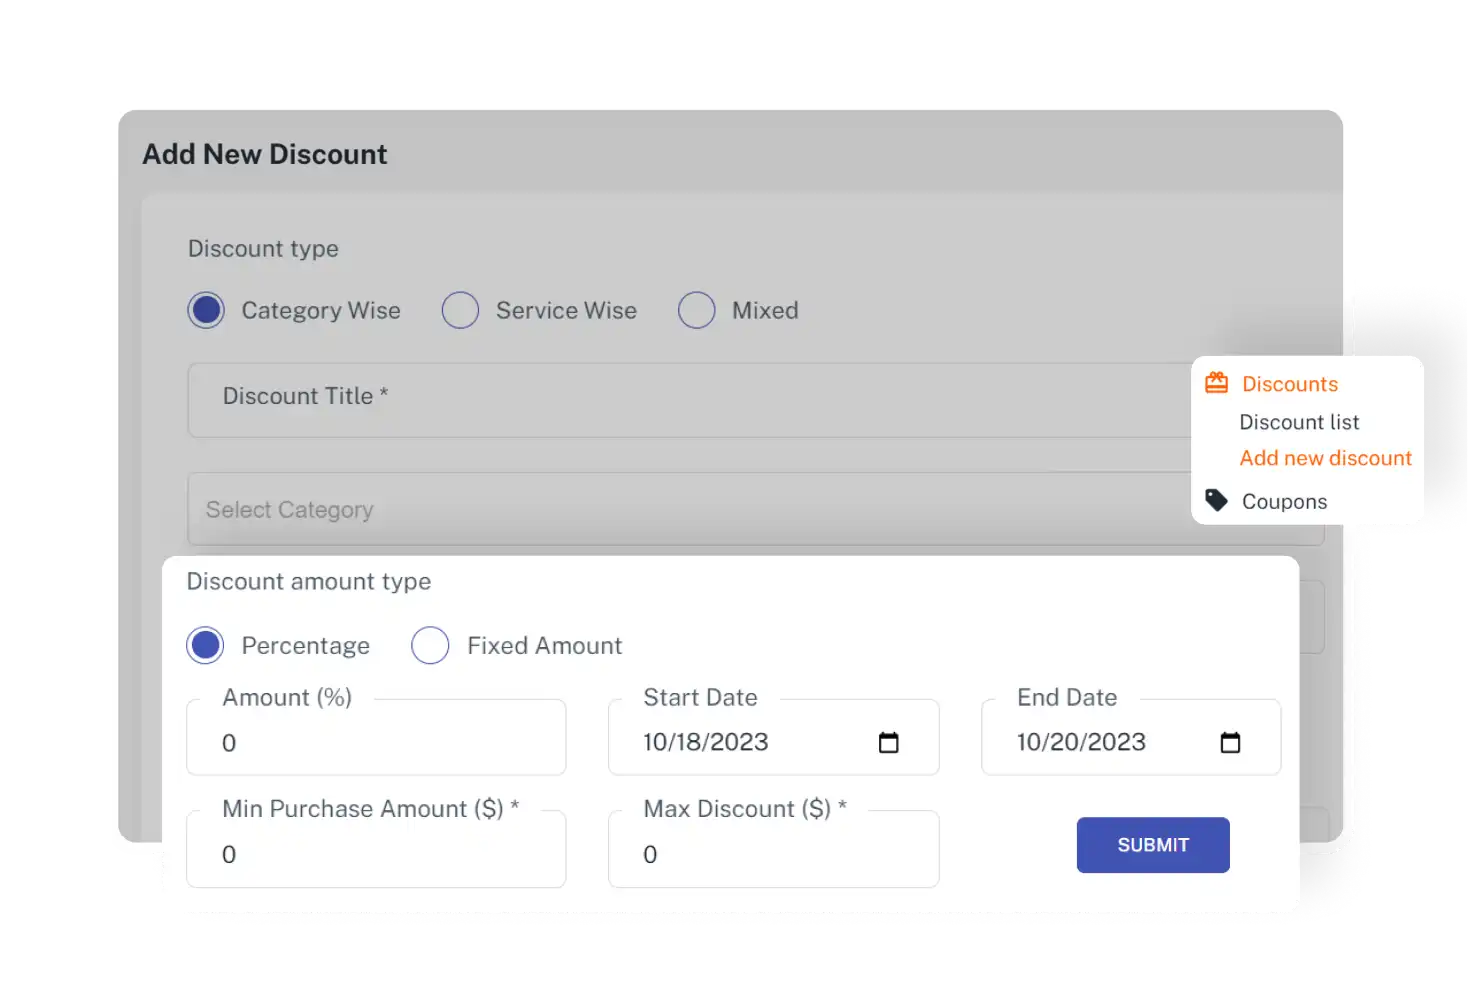Screen dimensions: 1468x993
Task: Open the Start Date calendar picker icon
Action: tap(888, 742)
